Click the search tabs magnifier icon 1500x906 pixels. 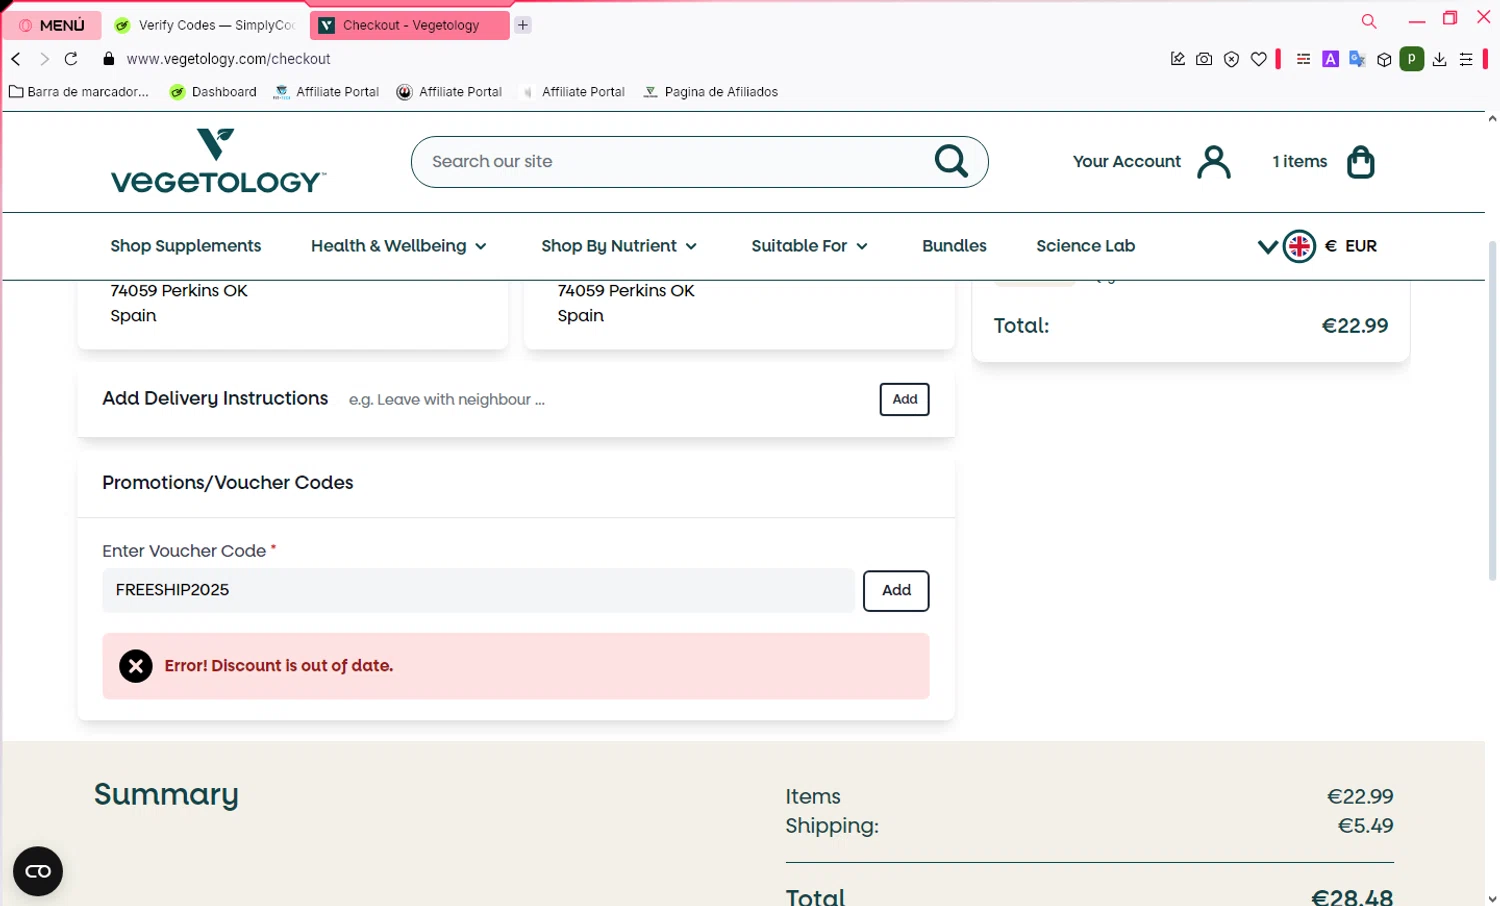point(1369,21)
